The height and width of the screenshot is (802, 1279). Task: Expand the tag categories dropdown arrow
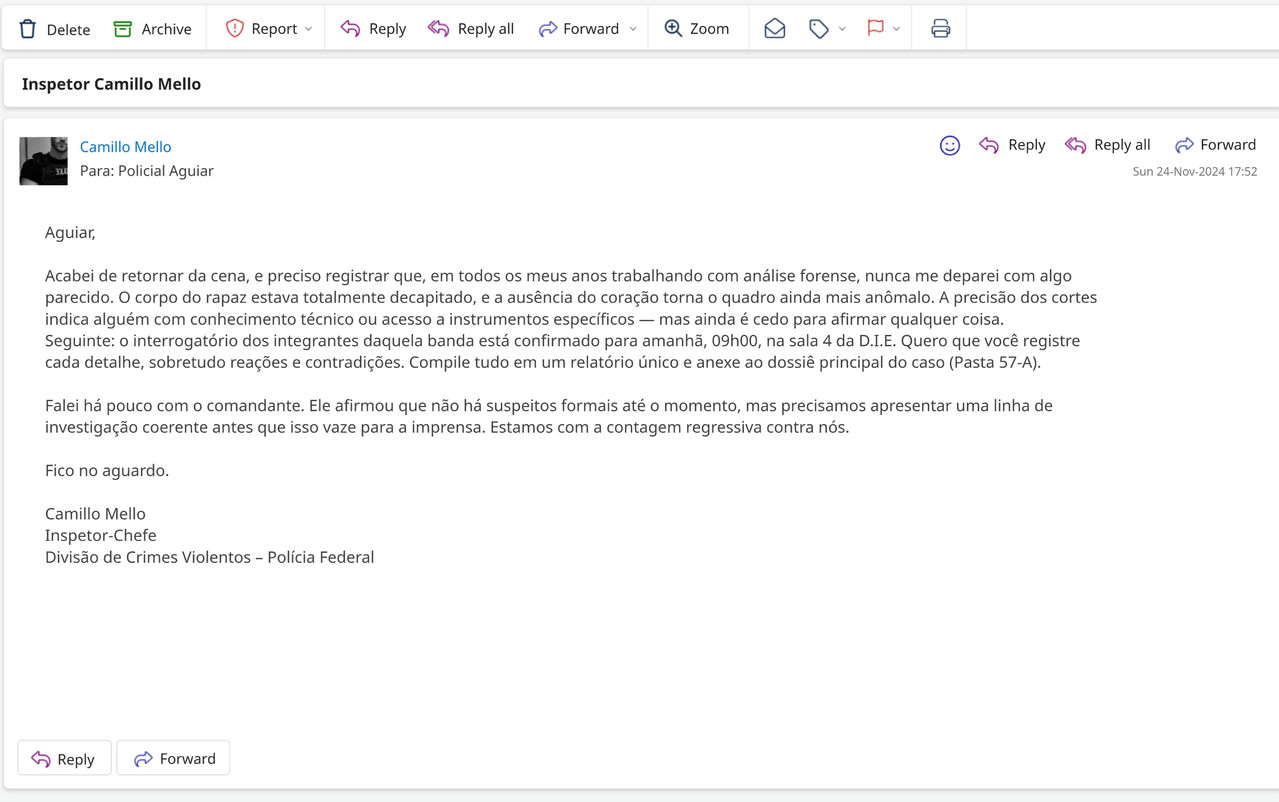pos(842,29)
